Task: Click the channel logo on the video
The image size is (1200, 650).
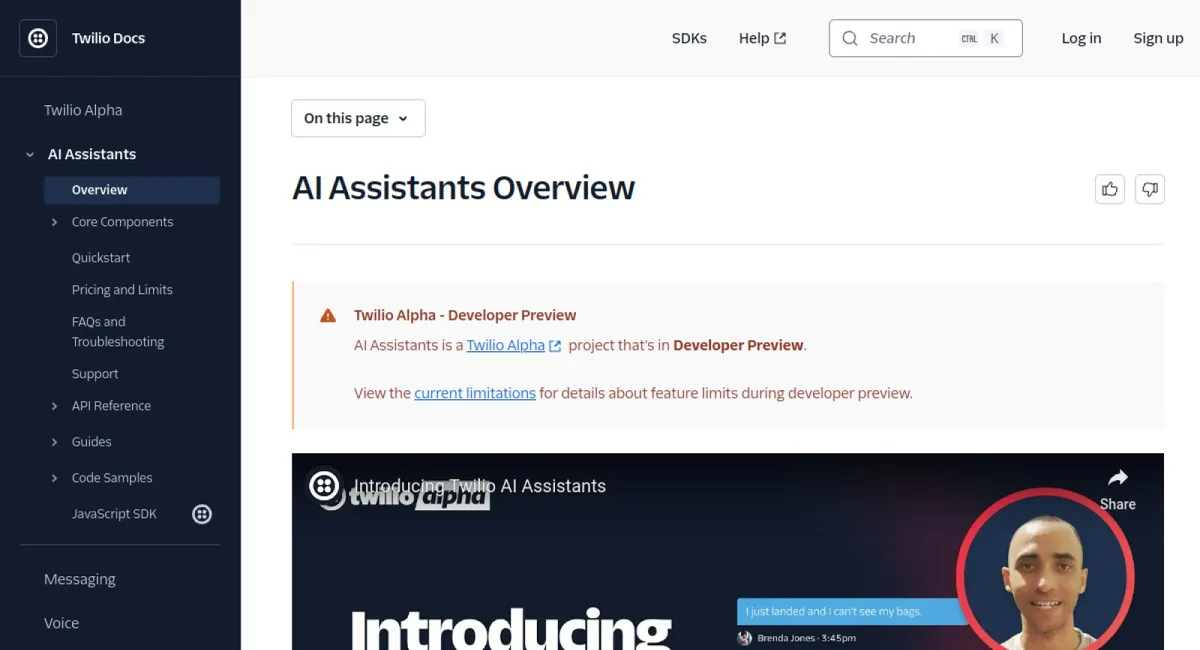Action: point(324,486)
